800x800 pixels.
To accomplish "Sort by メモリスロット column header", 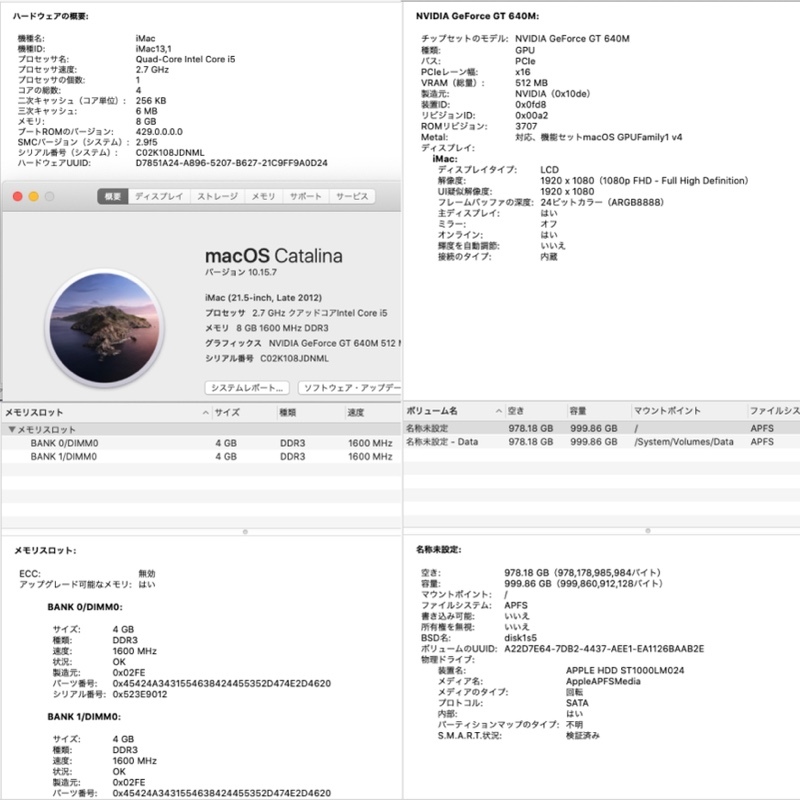I will [x=106, y=412].
